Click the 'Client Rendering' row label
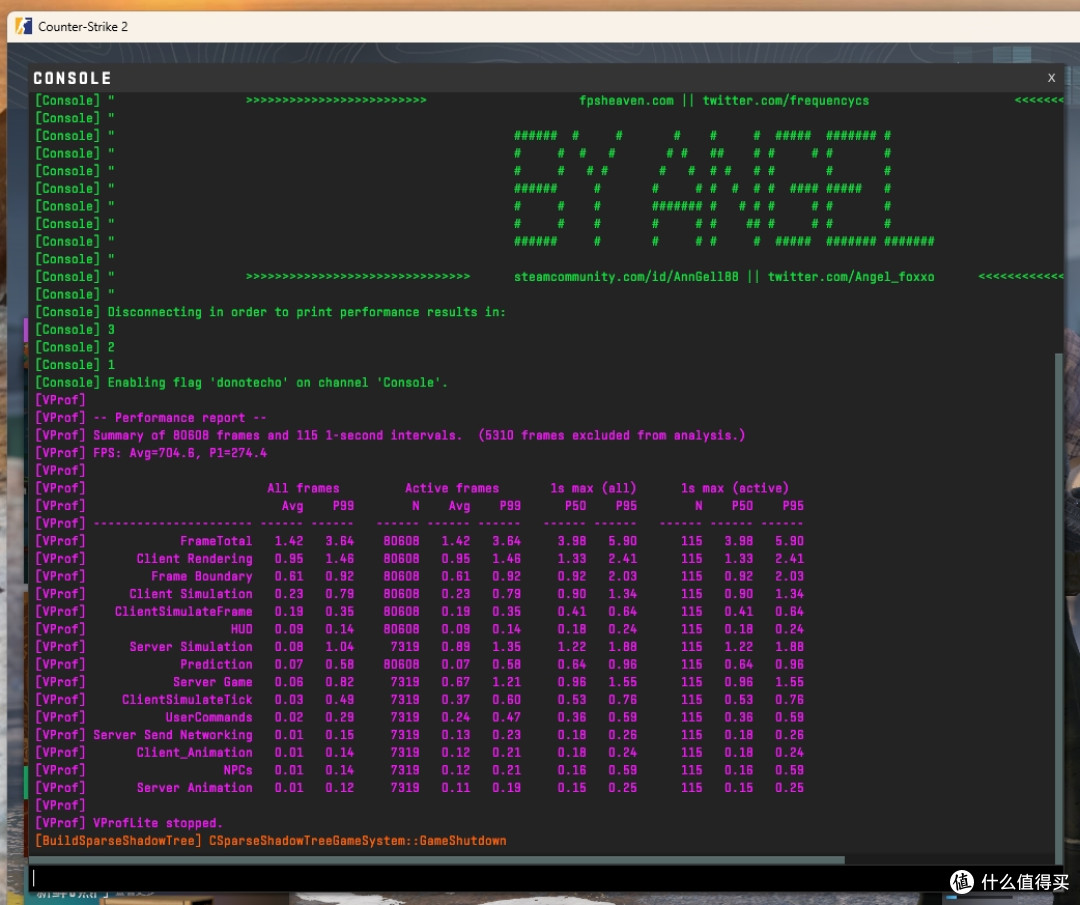The image size is (1080, 905). click(194, 559)
